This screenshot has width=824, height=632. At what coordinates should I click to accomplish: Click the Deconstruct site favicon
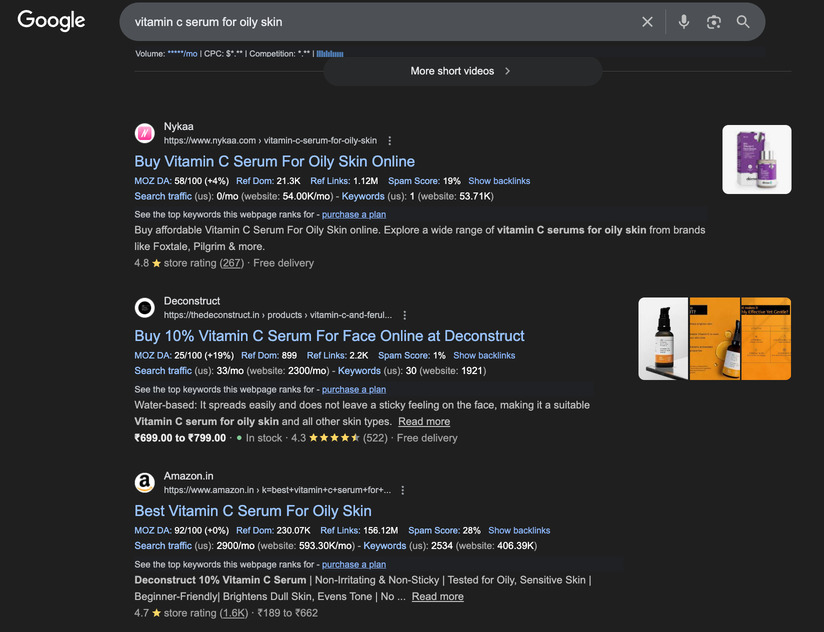point(145,308)
